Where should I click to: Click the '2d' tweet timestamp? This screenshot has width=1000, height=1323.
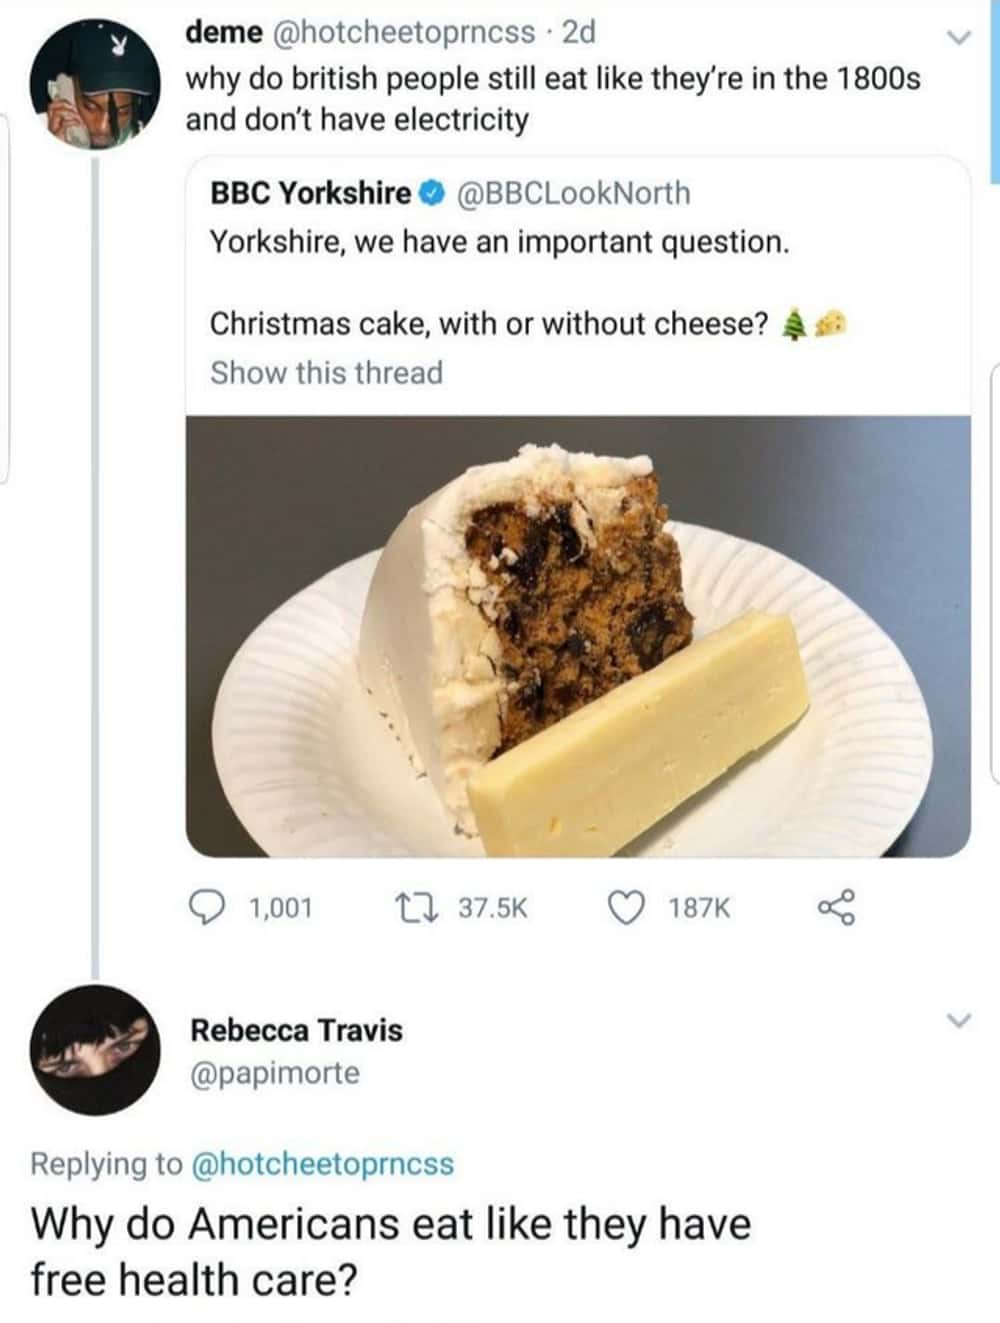[x=579, y=33]
